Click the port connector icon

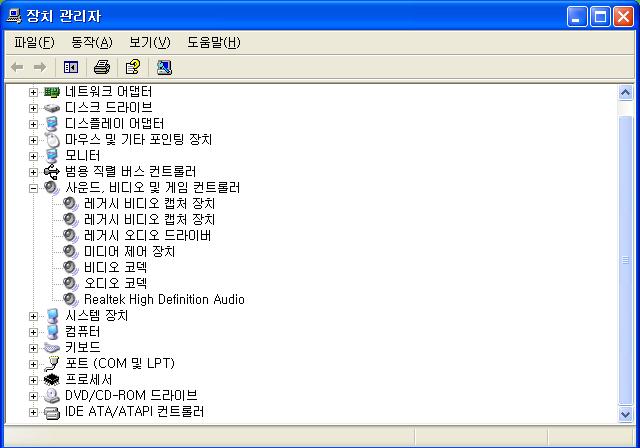52,364
